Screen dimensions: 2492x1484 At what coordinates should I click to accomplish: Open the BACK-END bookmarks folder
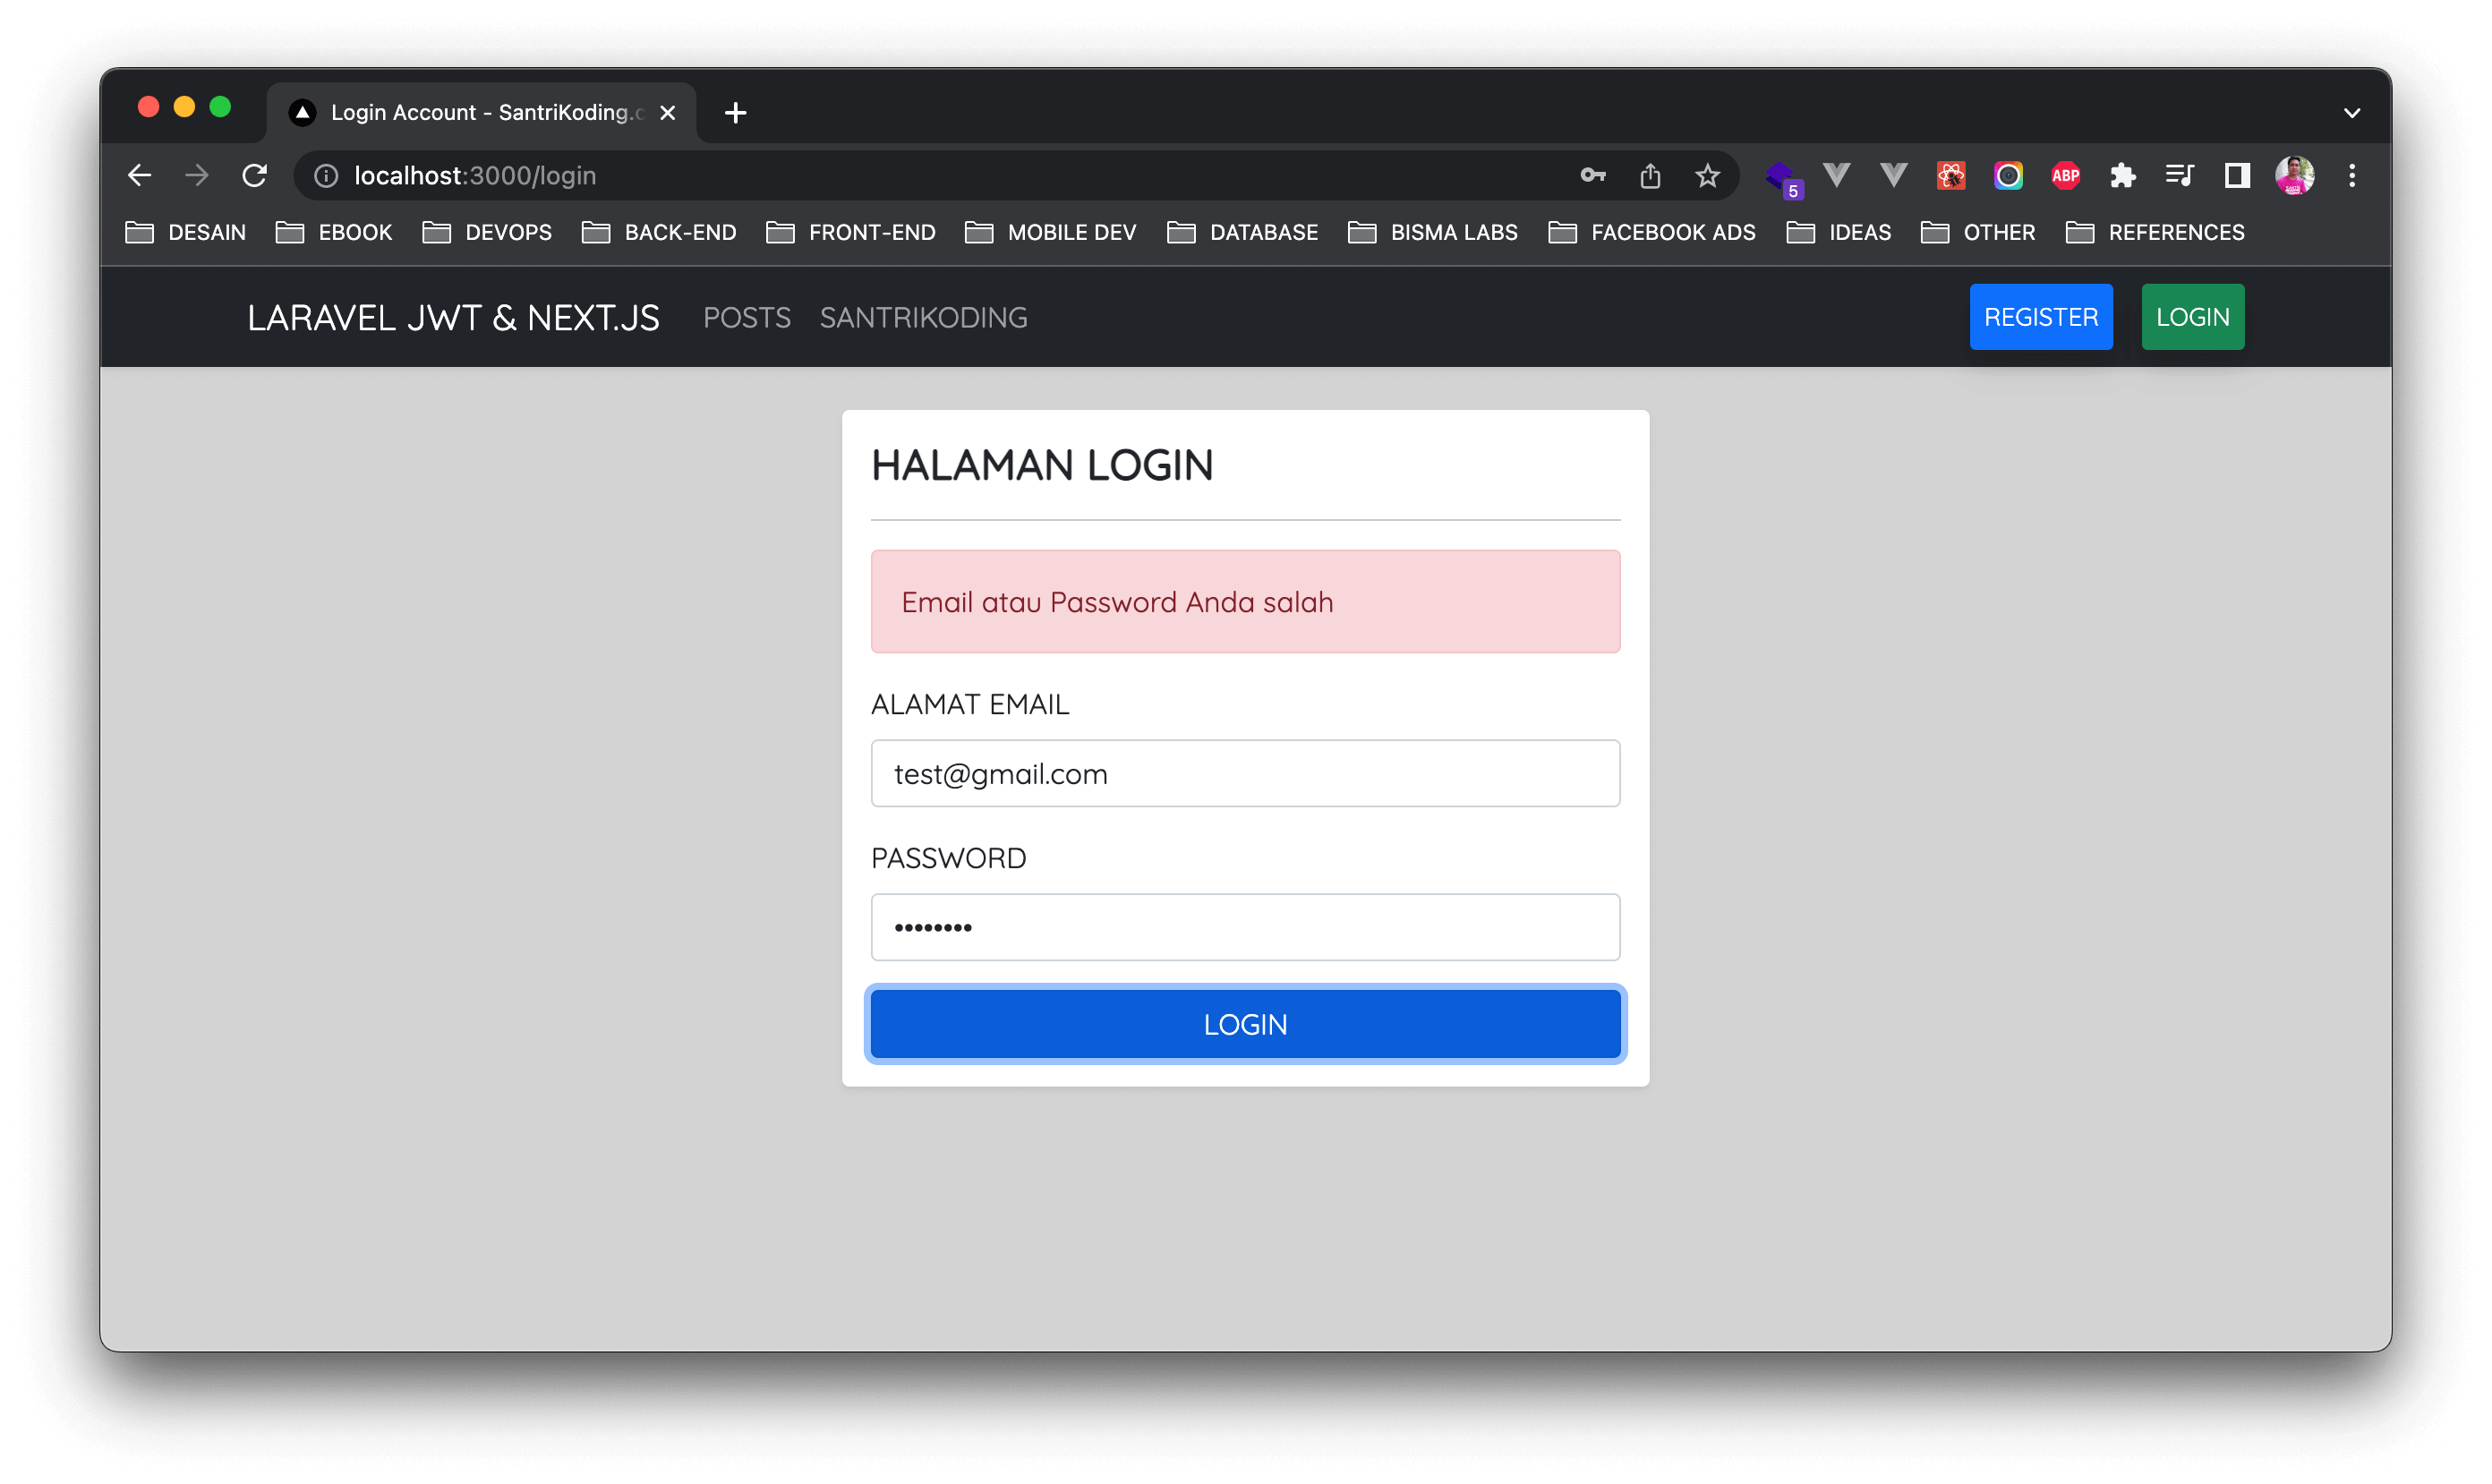pyautogui.click(x=660, y=233)
